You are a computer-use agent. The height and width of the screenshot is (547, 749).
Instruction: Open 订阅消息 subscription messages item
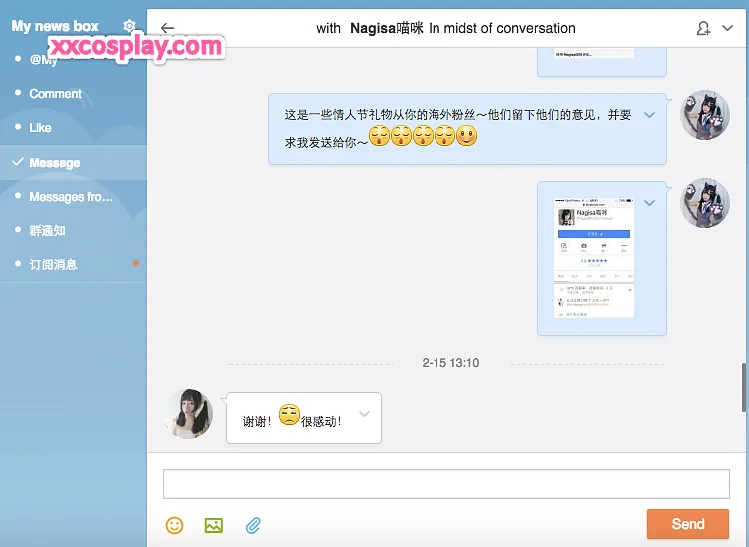pos(53,264)
